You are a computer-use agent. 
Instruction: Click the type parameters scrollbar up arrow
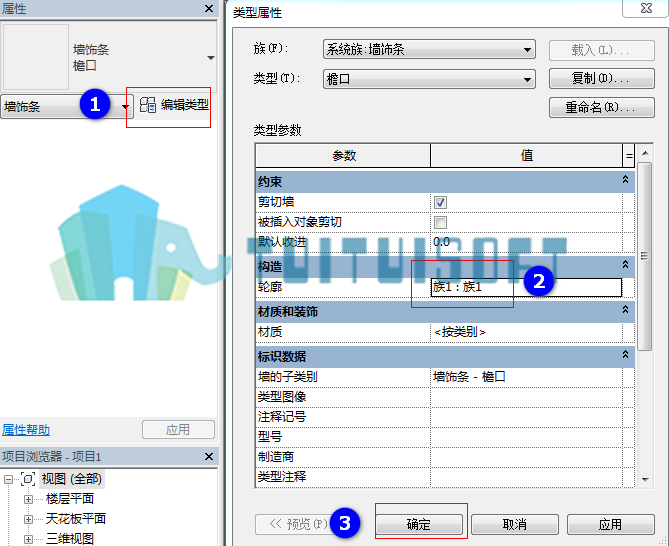[x=645, y=153]
